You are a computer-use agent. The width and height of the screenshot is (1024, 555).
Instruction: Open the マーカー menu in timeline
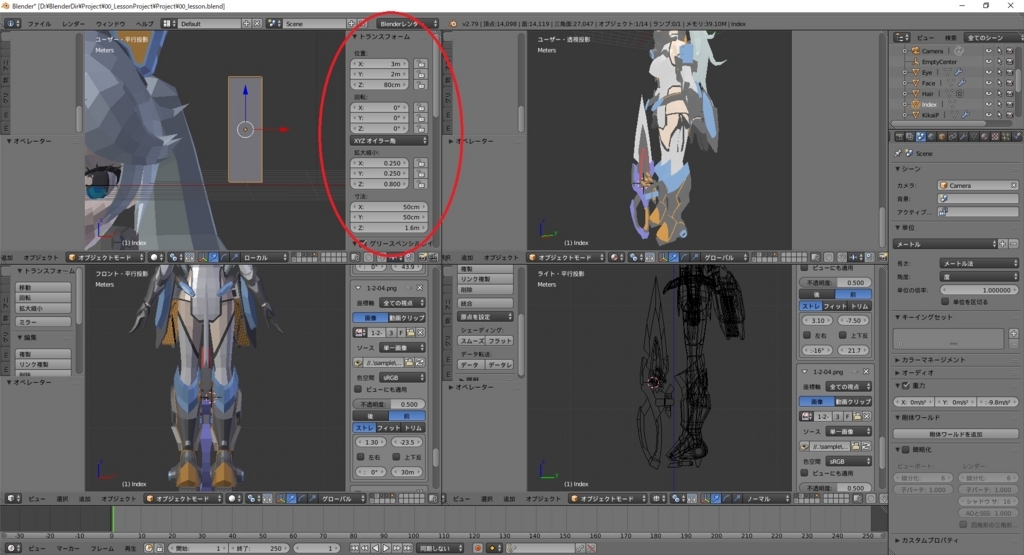pyautogui.click(x=67, y=548)
